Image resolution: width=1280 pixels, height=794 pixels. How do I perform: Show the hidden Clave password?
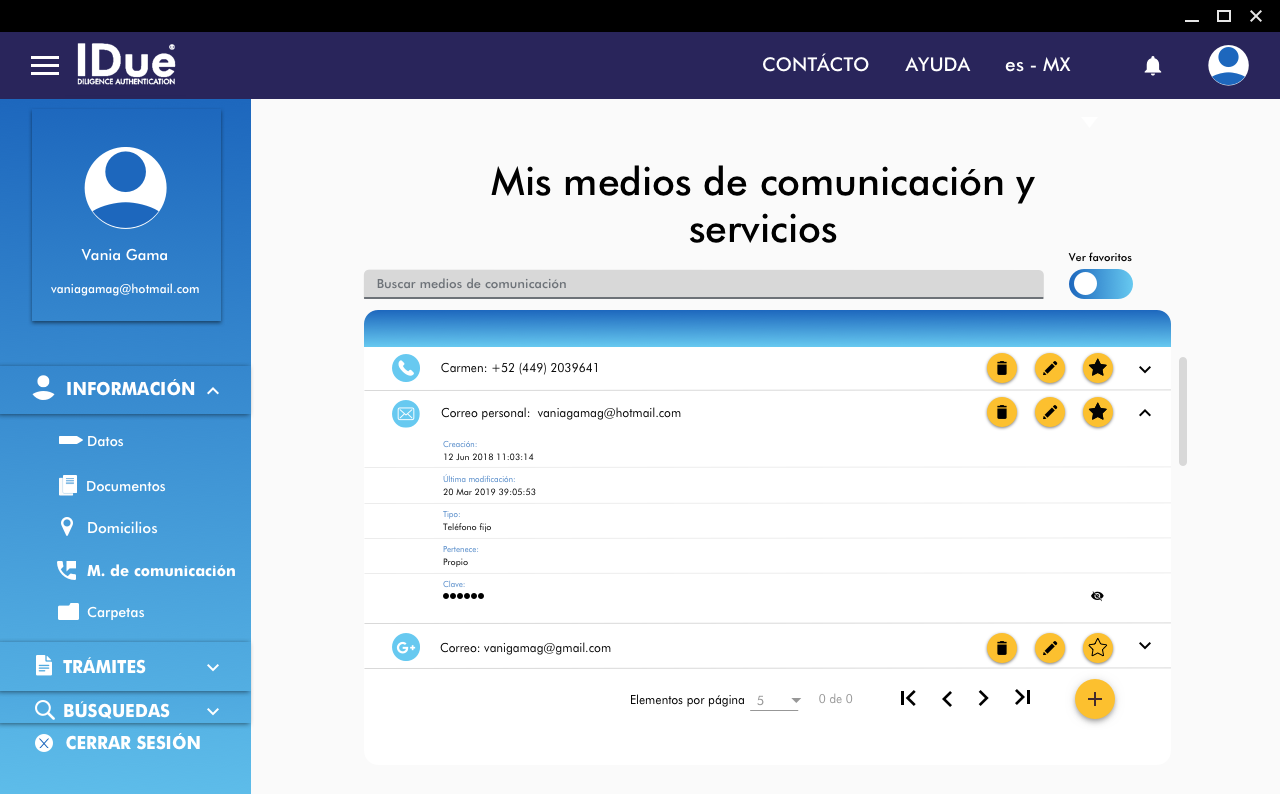click(x=1097, y=596)
